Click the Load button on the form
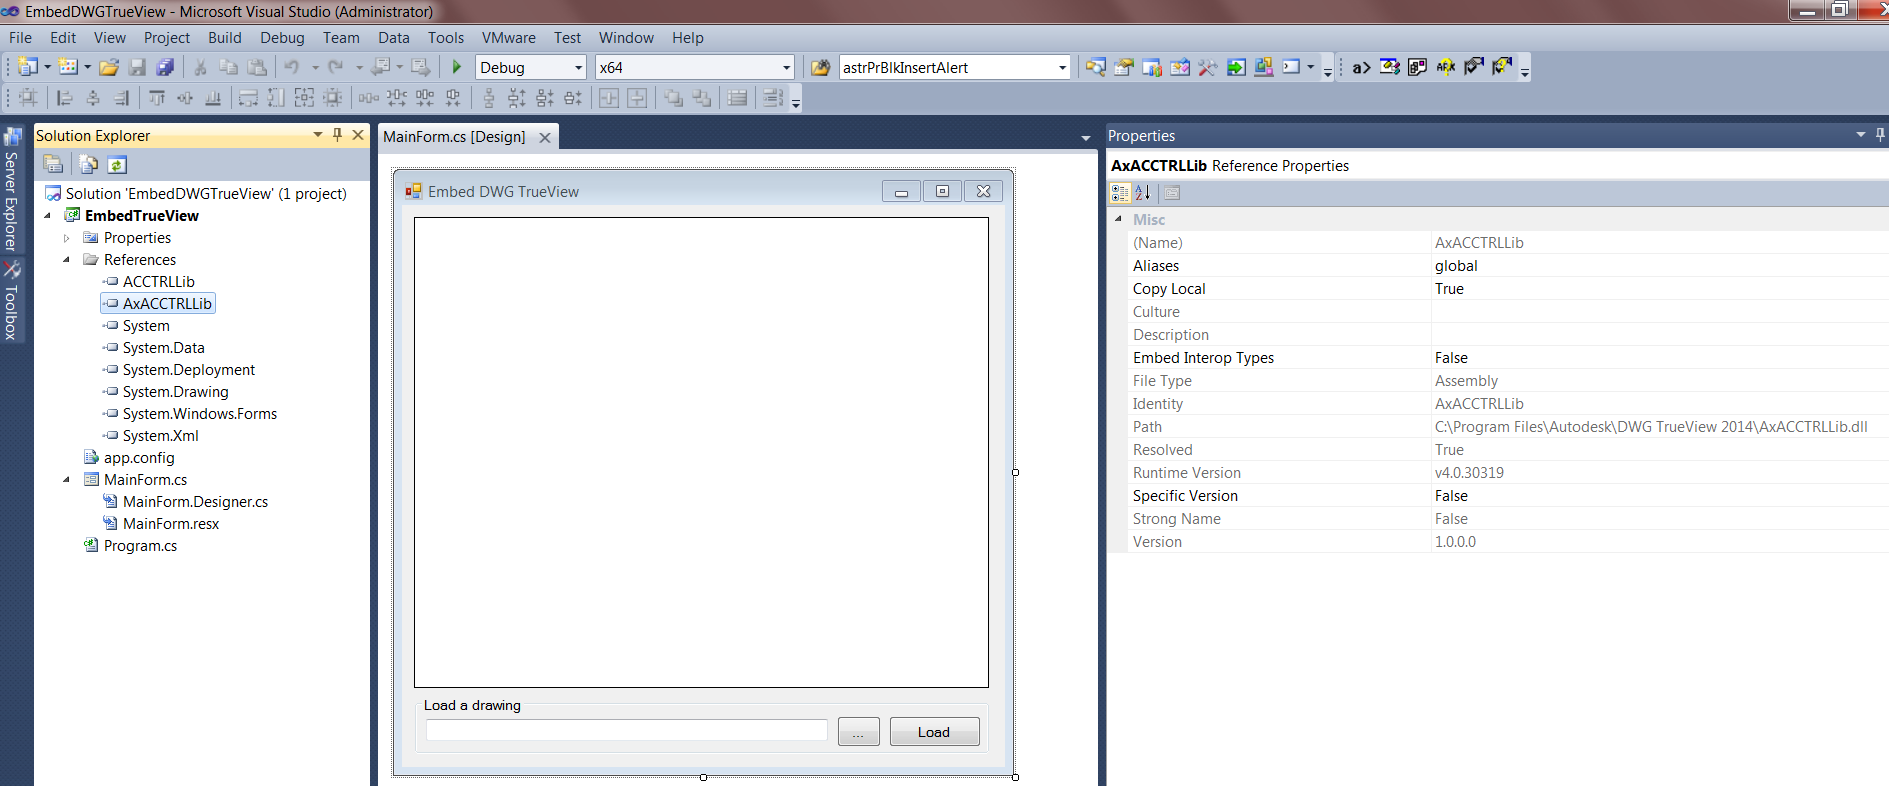Image resolution: width=1889 pixels, height=786 pixels. click(x=934, y=732)
